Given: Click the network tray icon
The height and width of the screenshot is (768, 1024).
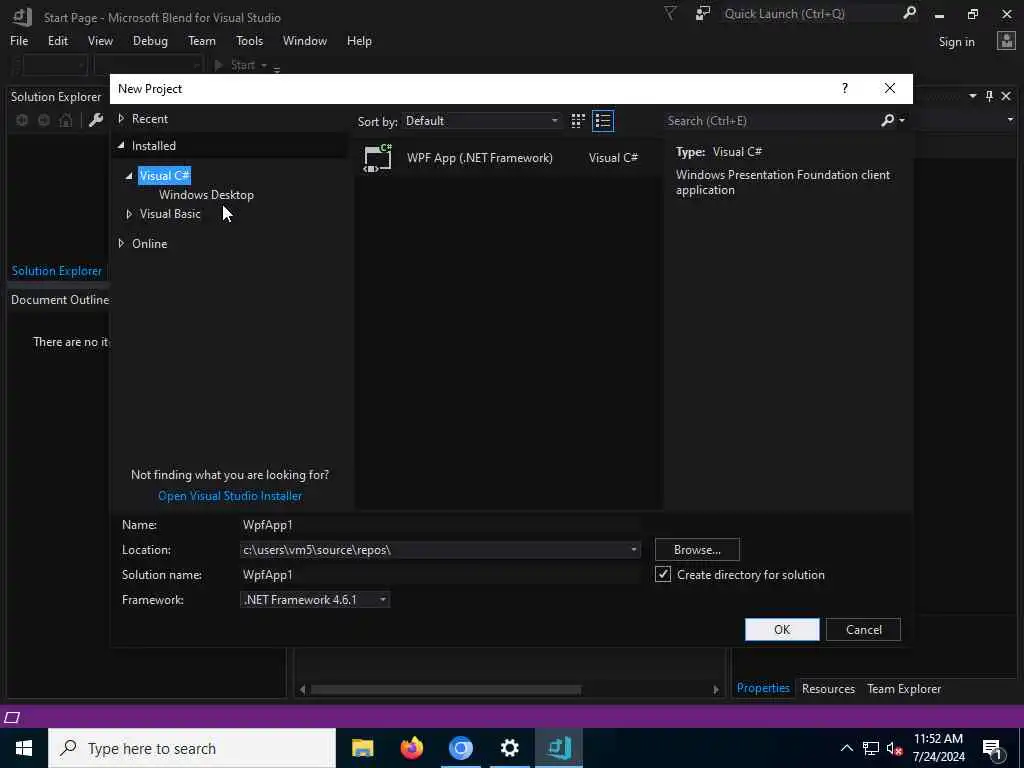Looking at the screenshot, I should point(871,748).
